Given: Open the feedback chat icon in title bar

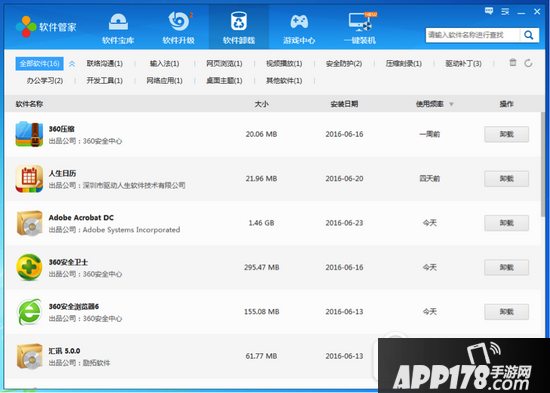Looking at the screenshot, I should point(489,11).
